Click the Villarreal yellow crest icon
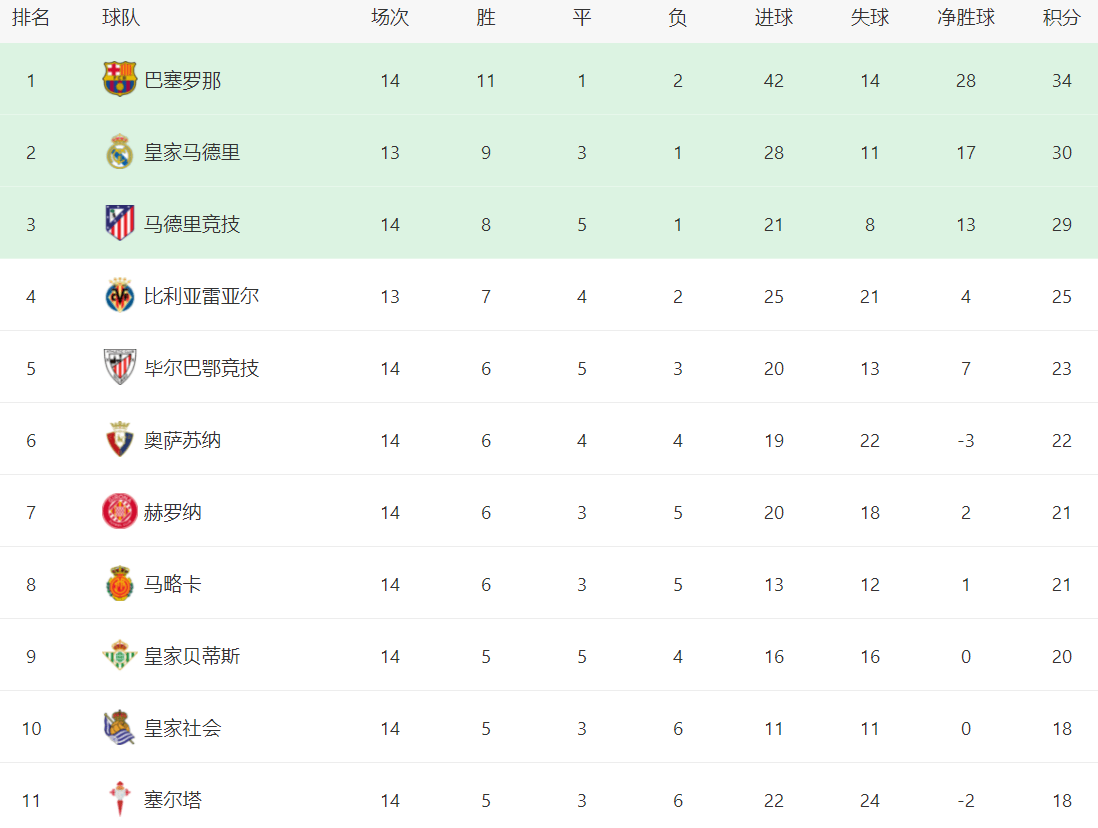The width and height of the screenshot is (1098, 828). (x=120, y=296)
